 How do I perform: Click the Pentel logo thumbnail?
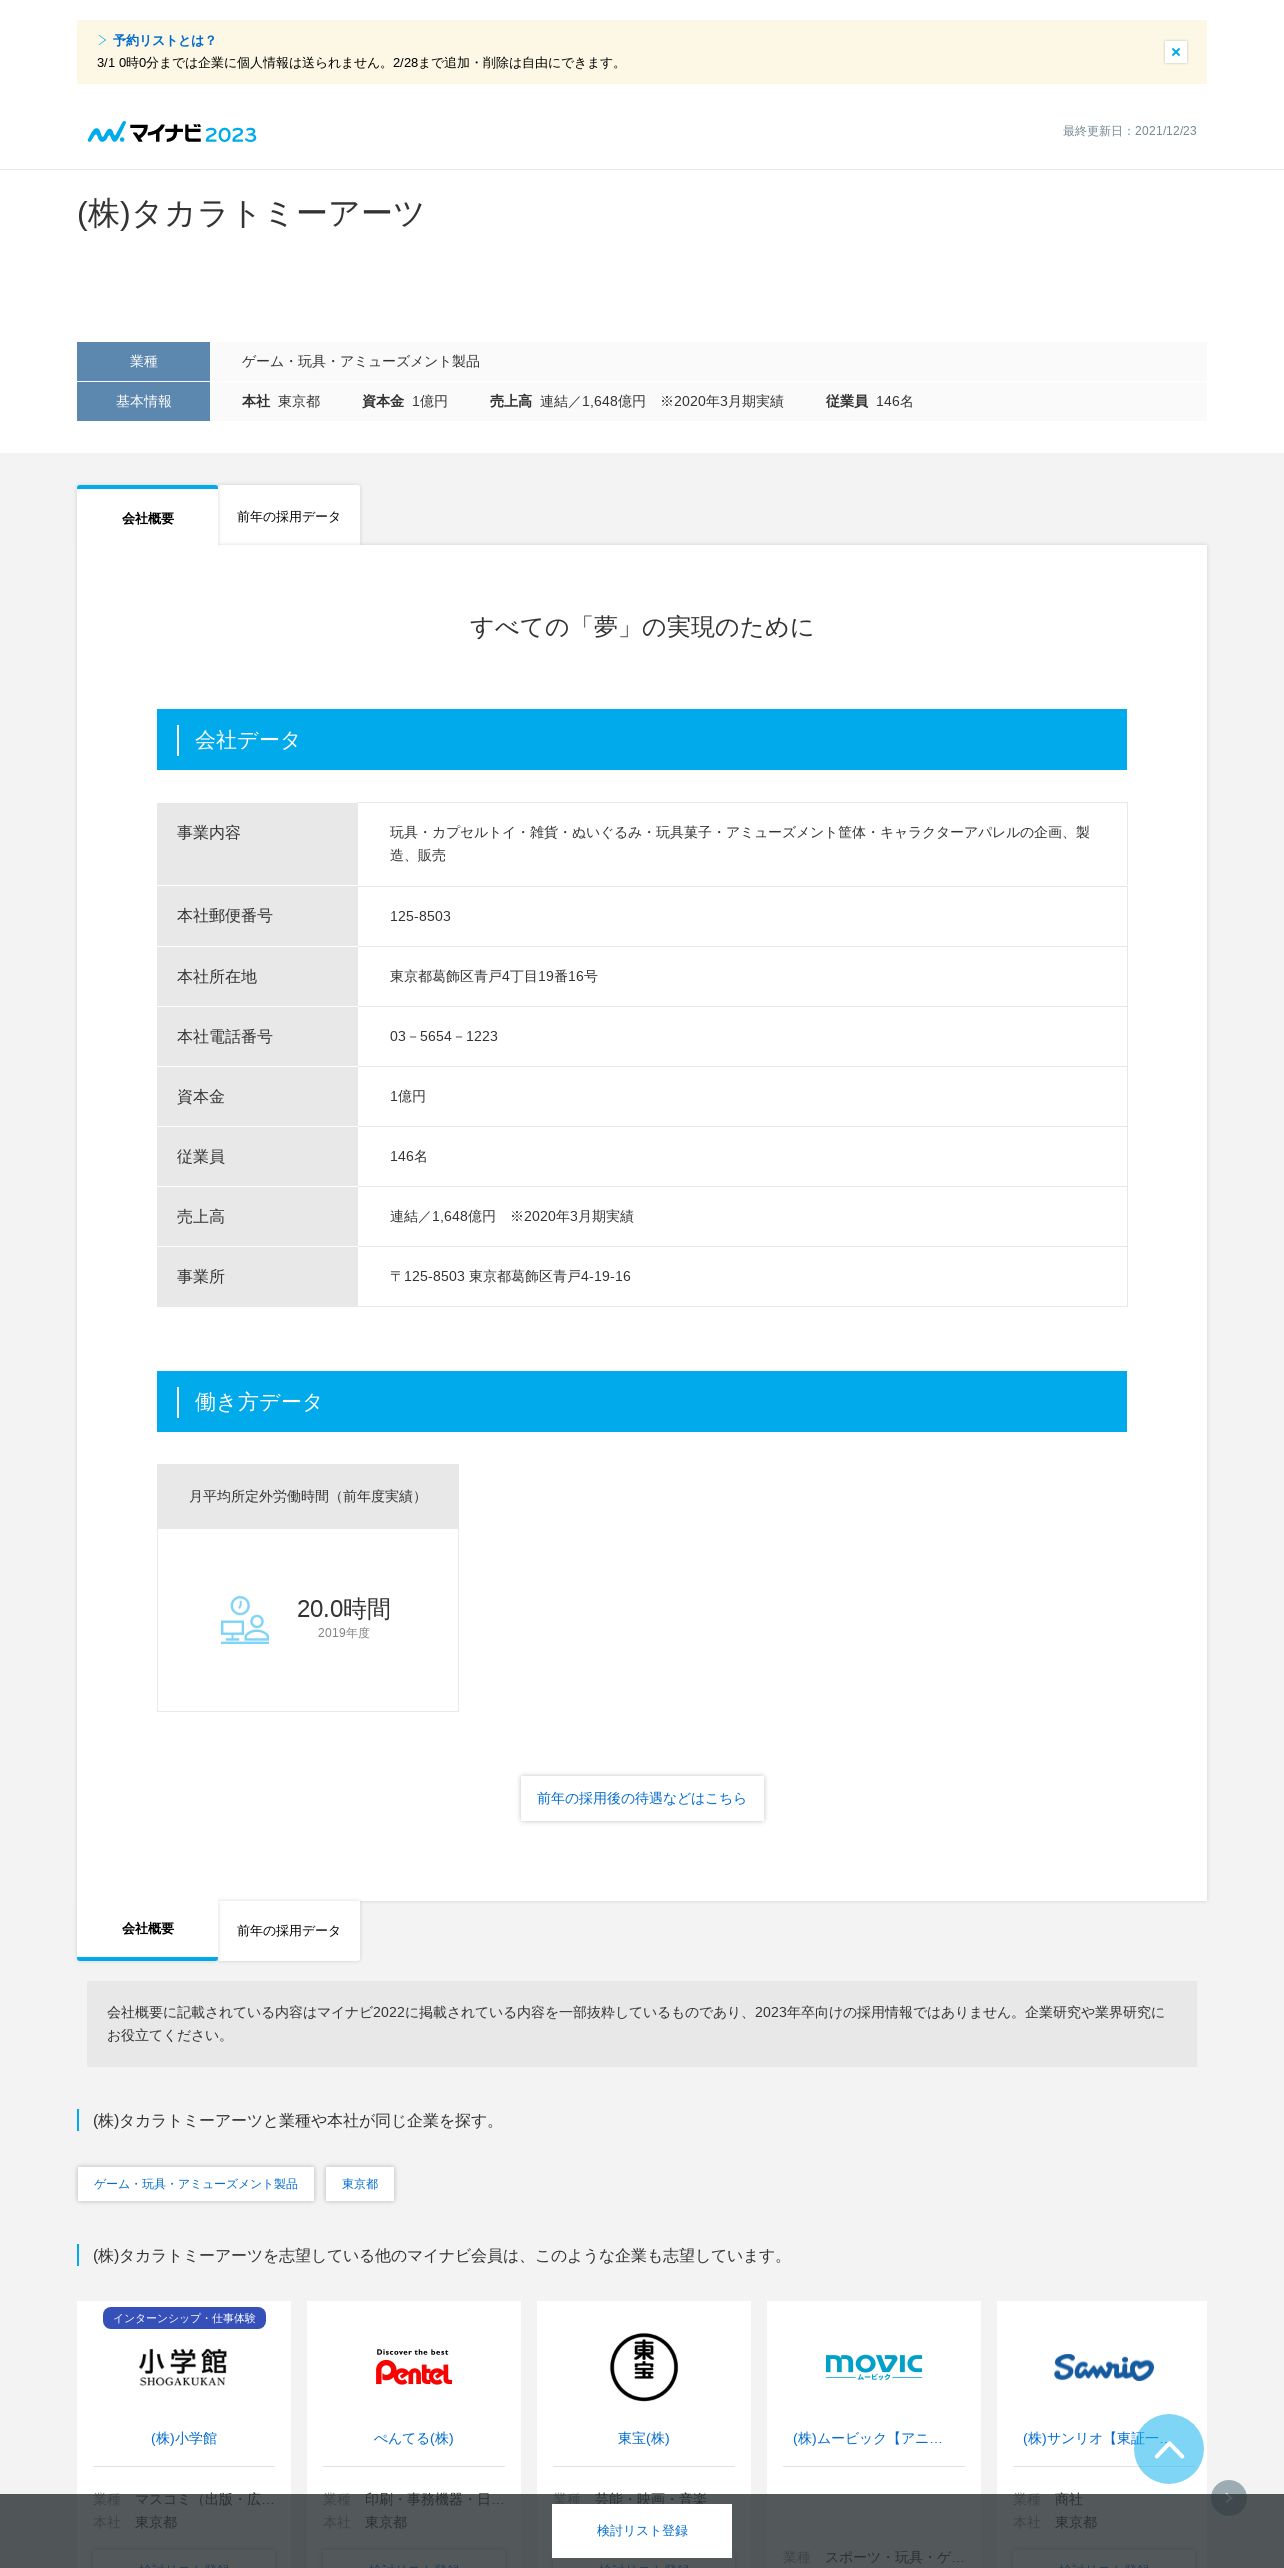413,2368
